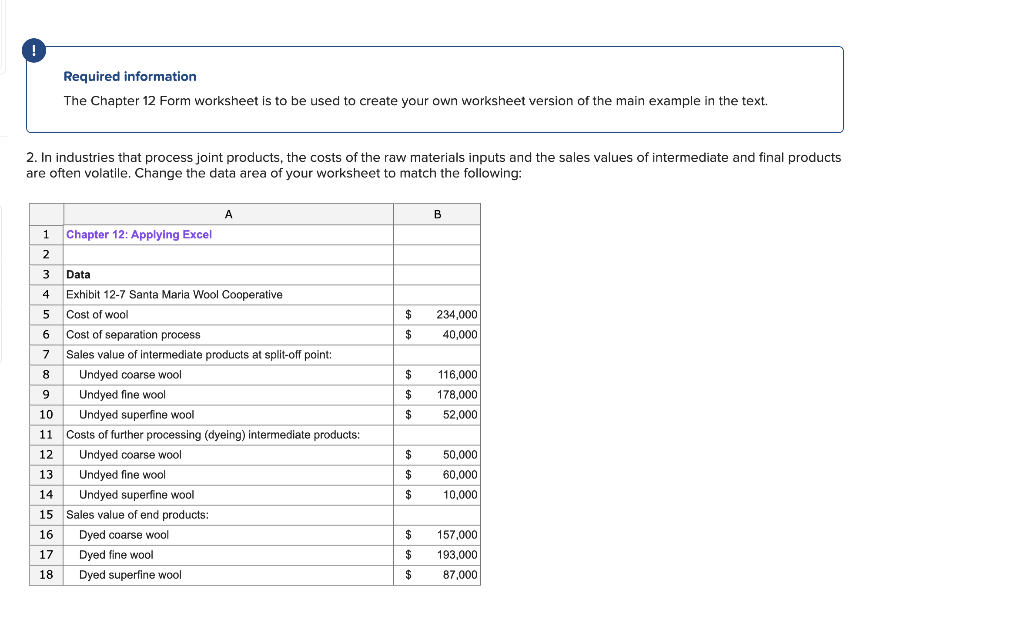This screenshot has height=623, width=1024.
Task: Click the blue exclamation alert icon
Action: coord(34,49)
